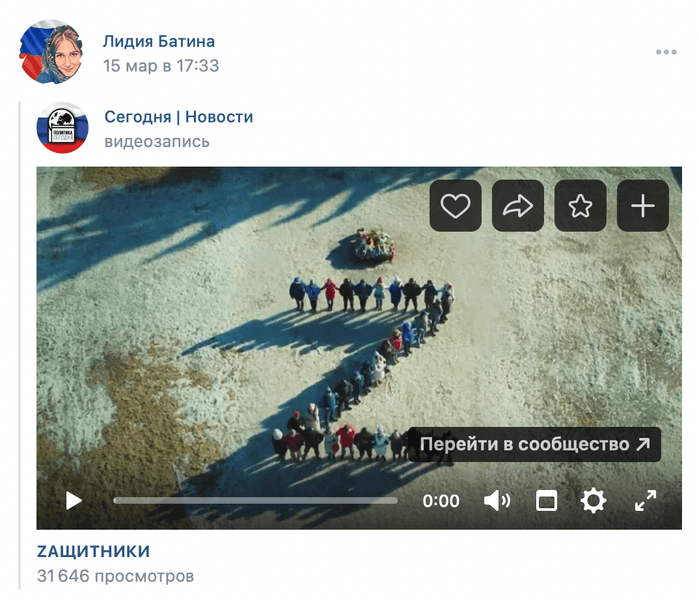
Task: Click the Сегодня | Новости community avatar
Action: tap(62, 127)
